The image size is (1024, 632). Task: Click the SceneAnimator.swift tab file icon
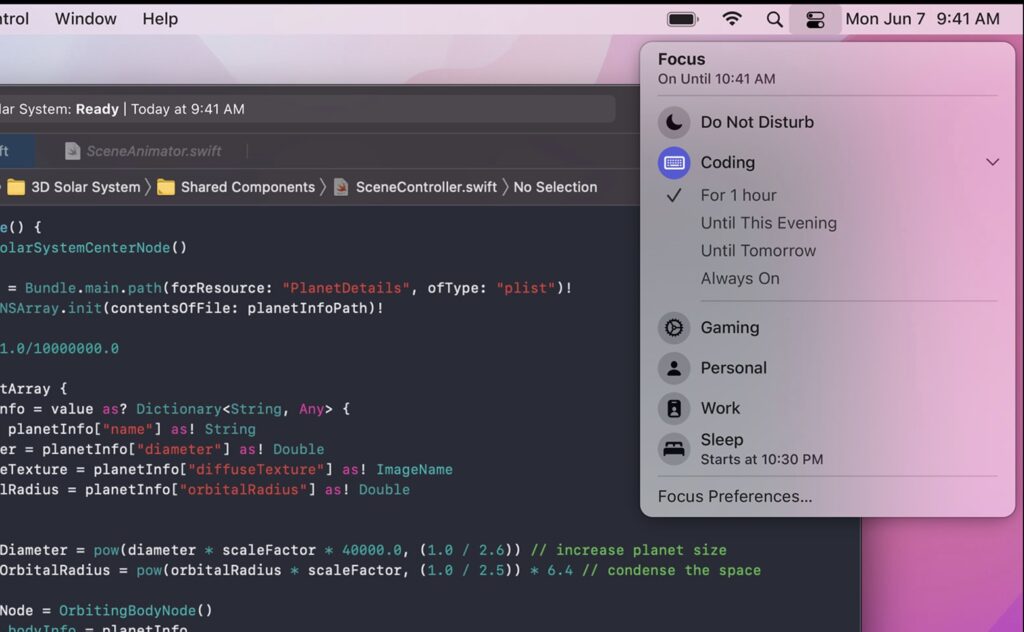[x=72, y=151]
